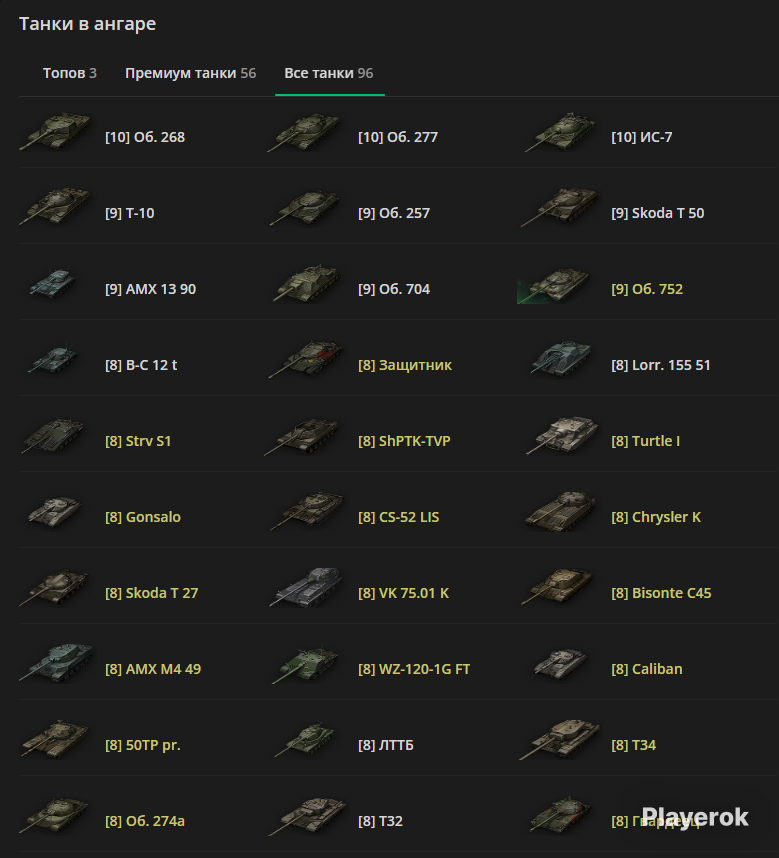This screenshot has height=858, width=779.
Task: Select the text [8] Skoda T 27
Action: click(x=152, y=594)
